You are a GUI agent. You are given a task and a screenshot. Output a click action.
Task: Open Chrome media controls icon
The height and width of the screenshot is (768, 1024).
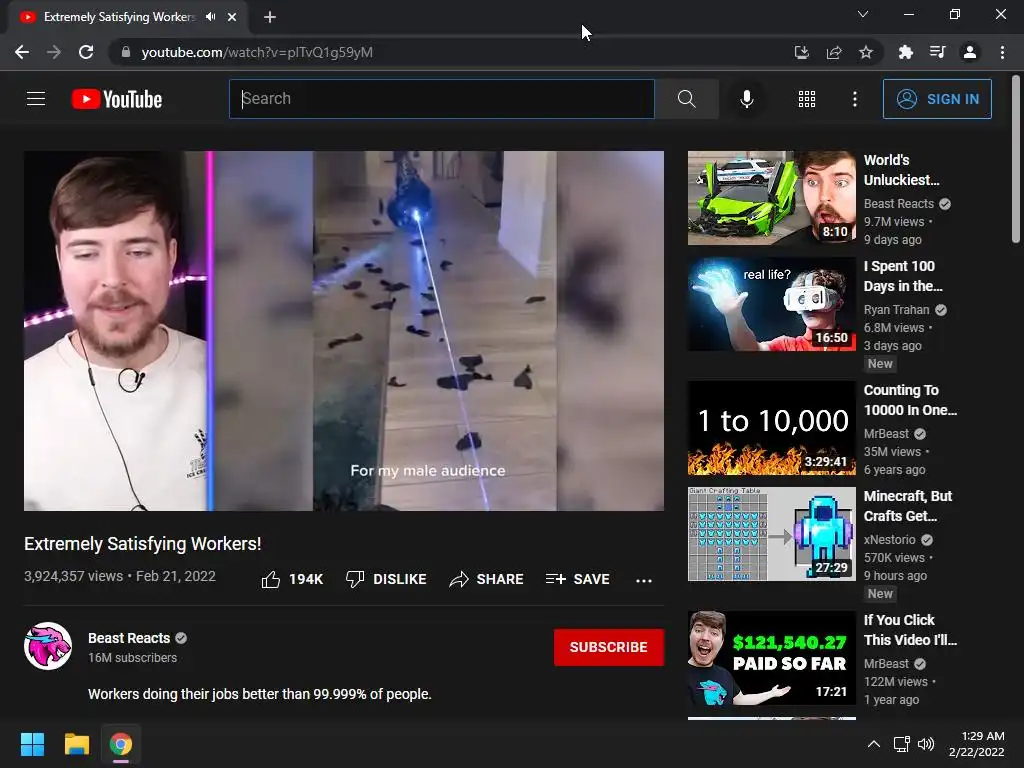coord(937,52)
